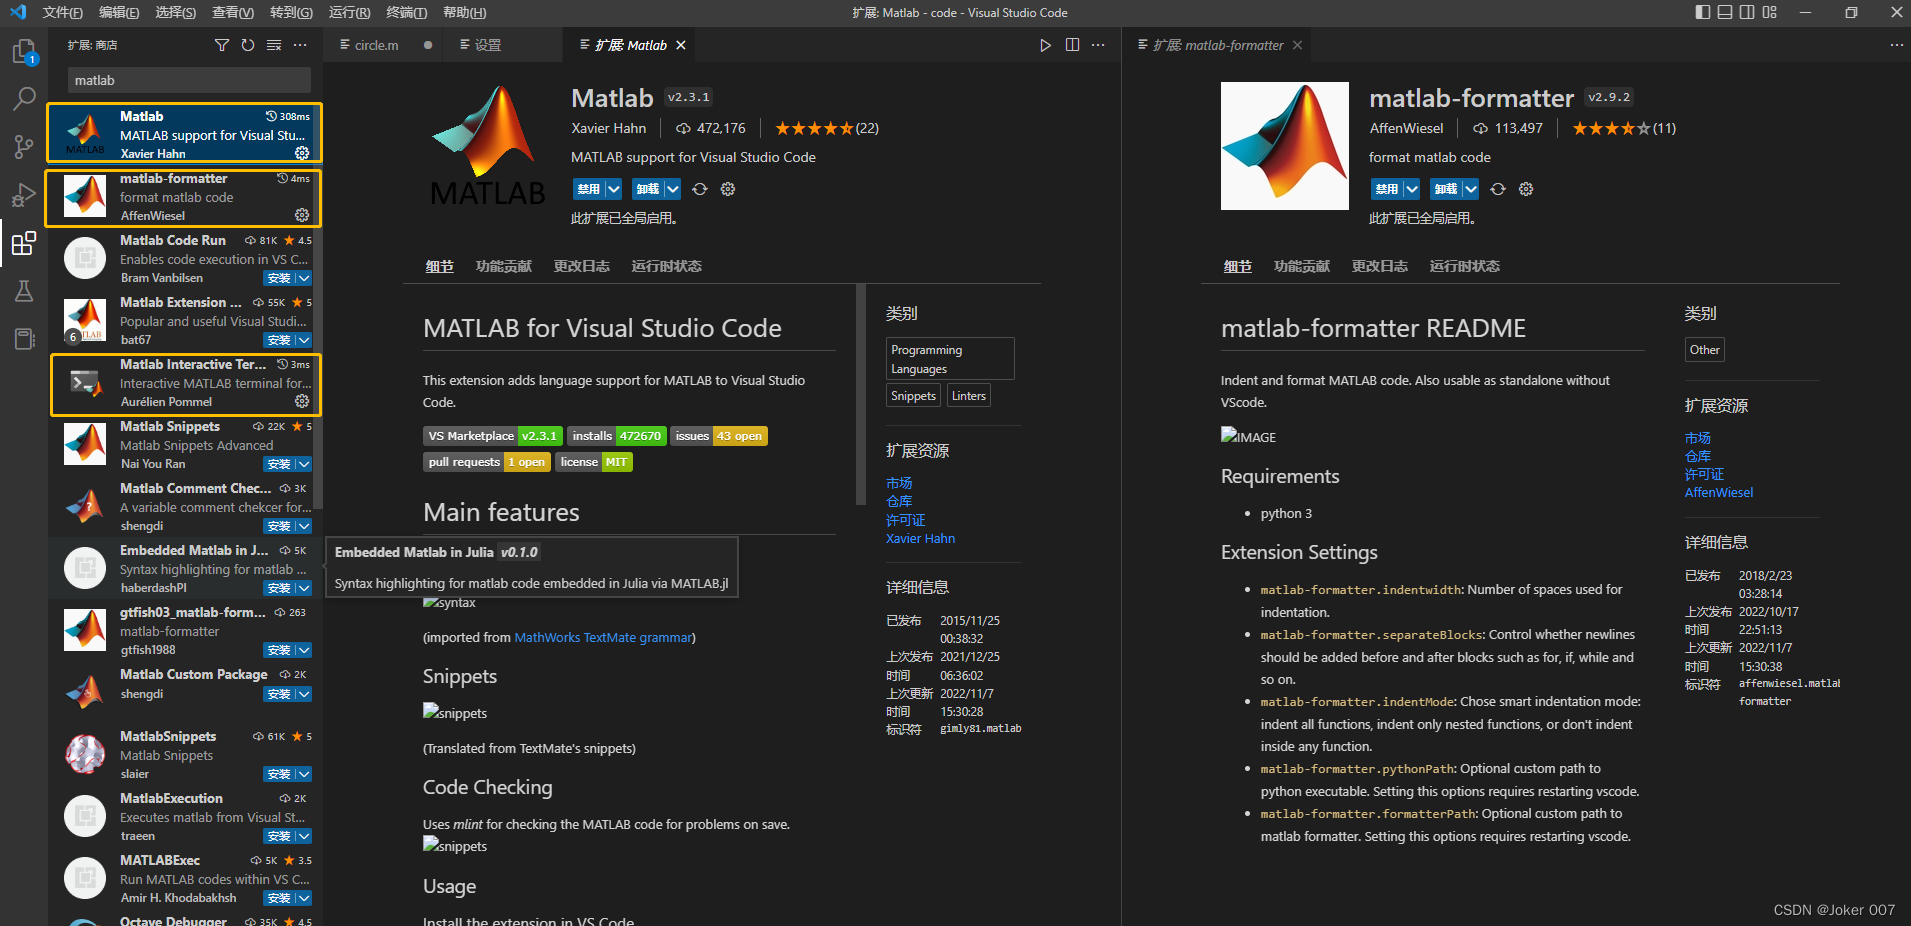Refresh the extensions list
Image resolution: width=1911 pixels, height=926 pixels.
coord(248,45)
